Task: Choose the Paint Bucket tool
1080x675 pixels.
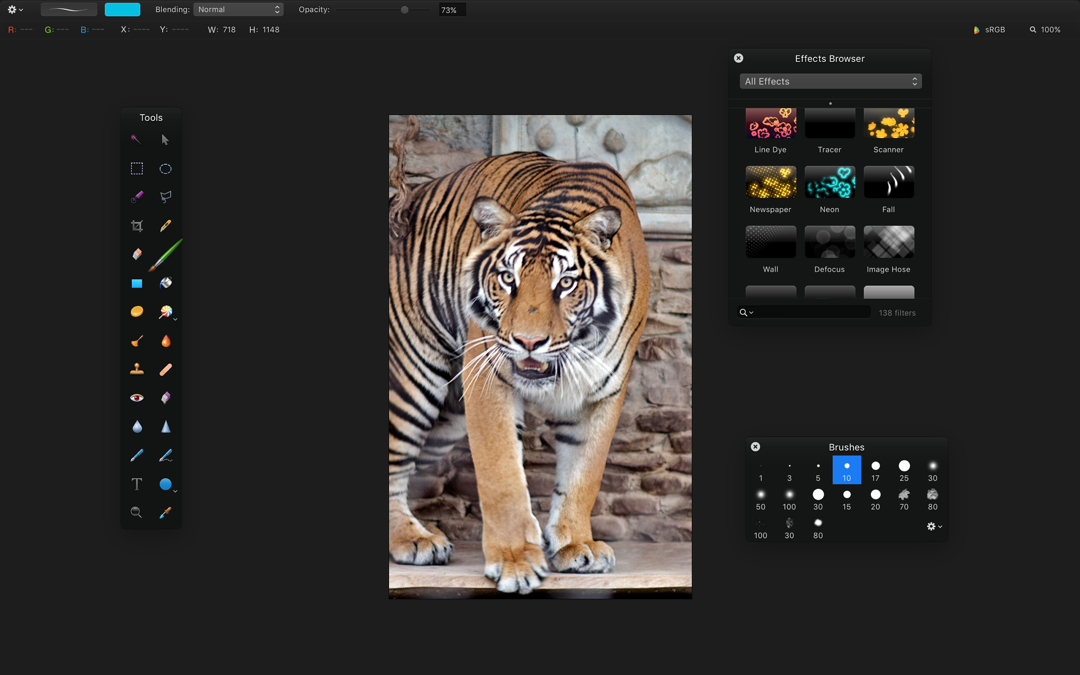Action: [x=165, y=283]
